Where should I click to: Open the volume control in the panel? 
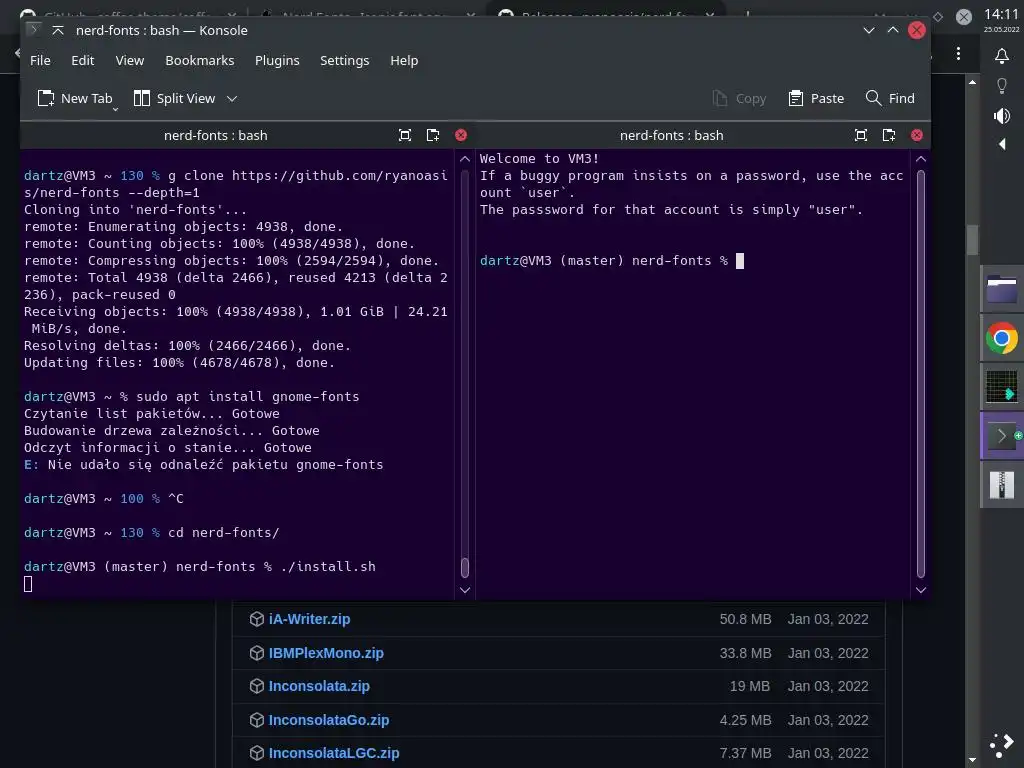1002,116
